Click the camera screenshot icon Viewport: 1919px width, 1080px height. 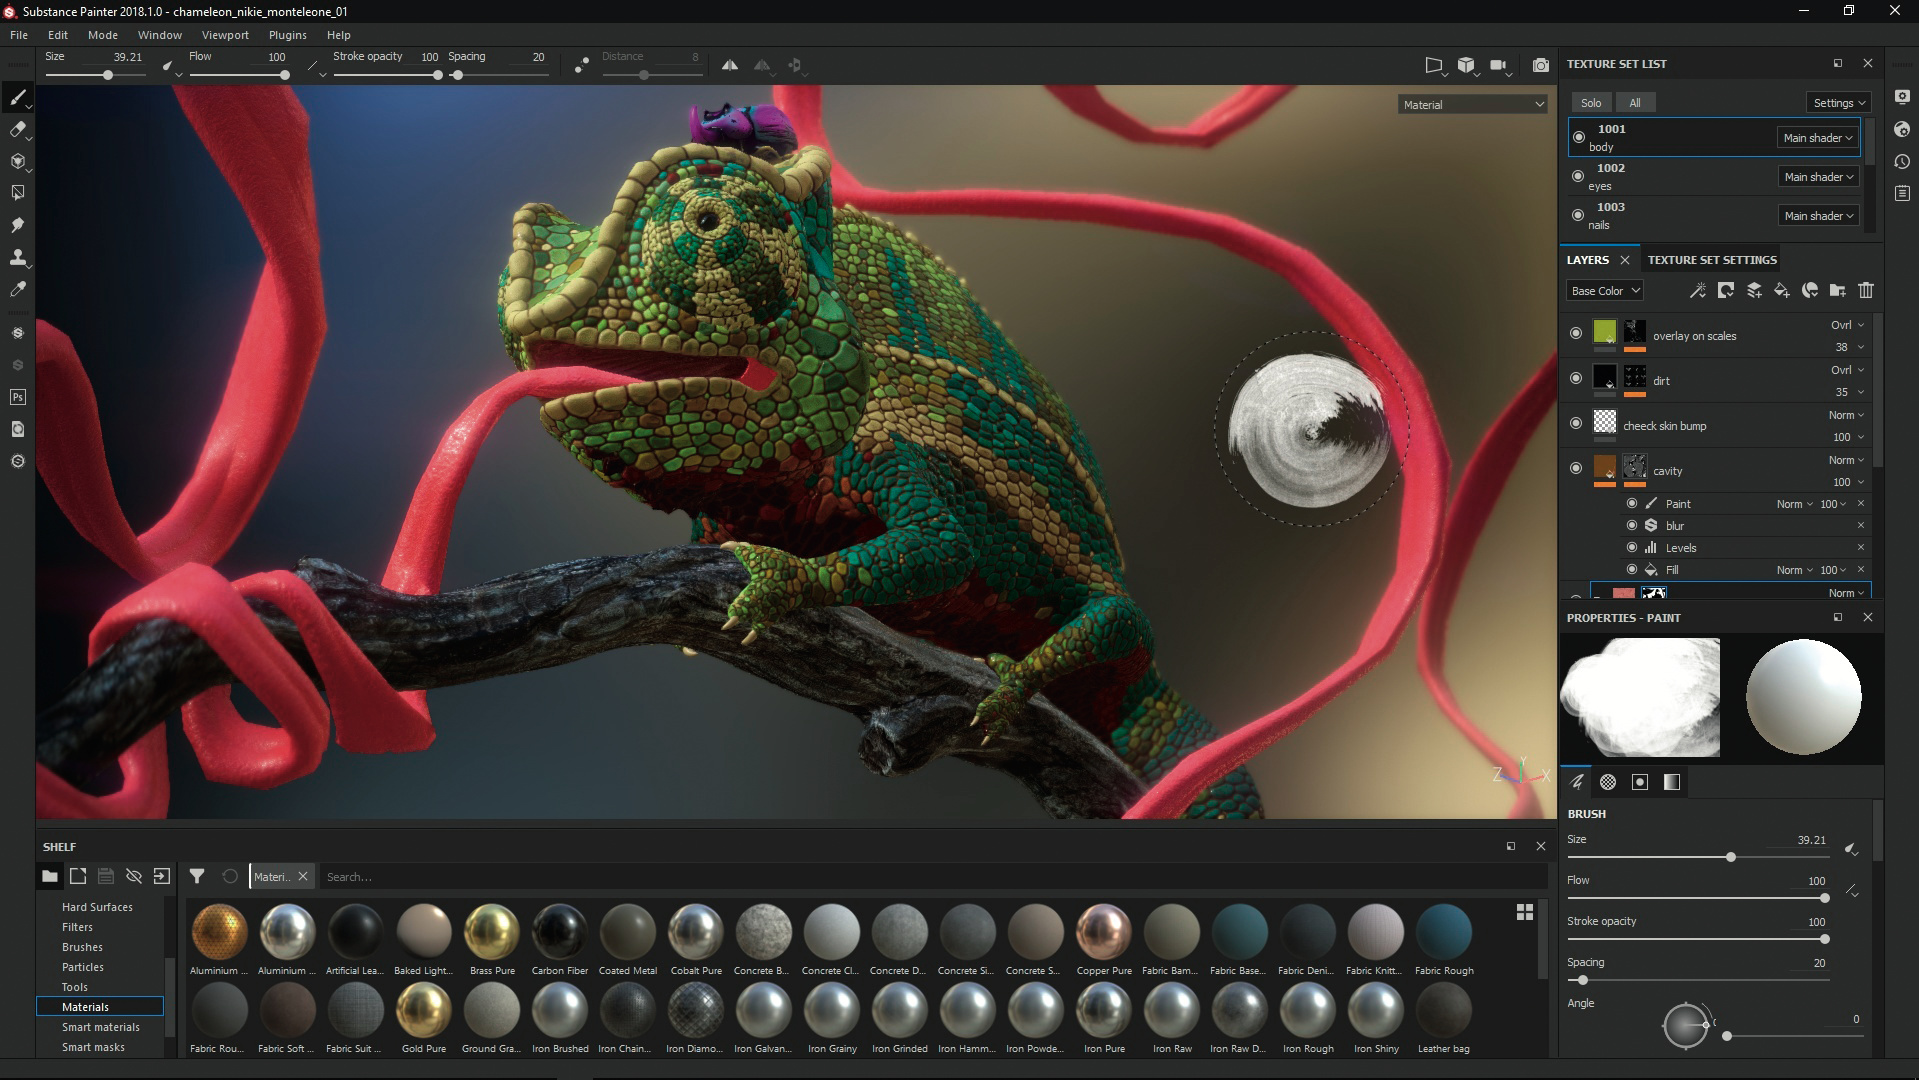1540,65
